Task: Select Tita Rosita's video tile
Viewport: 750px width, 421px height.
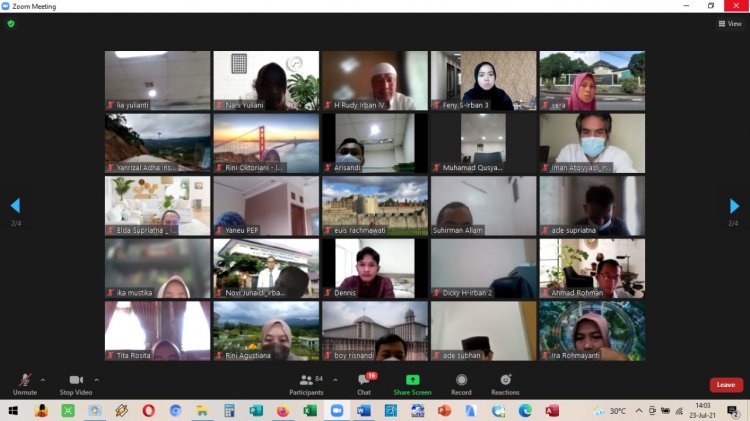Action: pos(157,331)
